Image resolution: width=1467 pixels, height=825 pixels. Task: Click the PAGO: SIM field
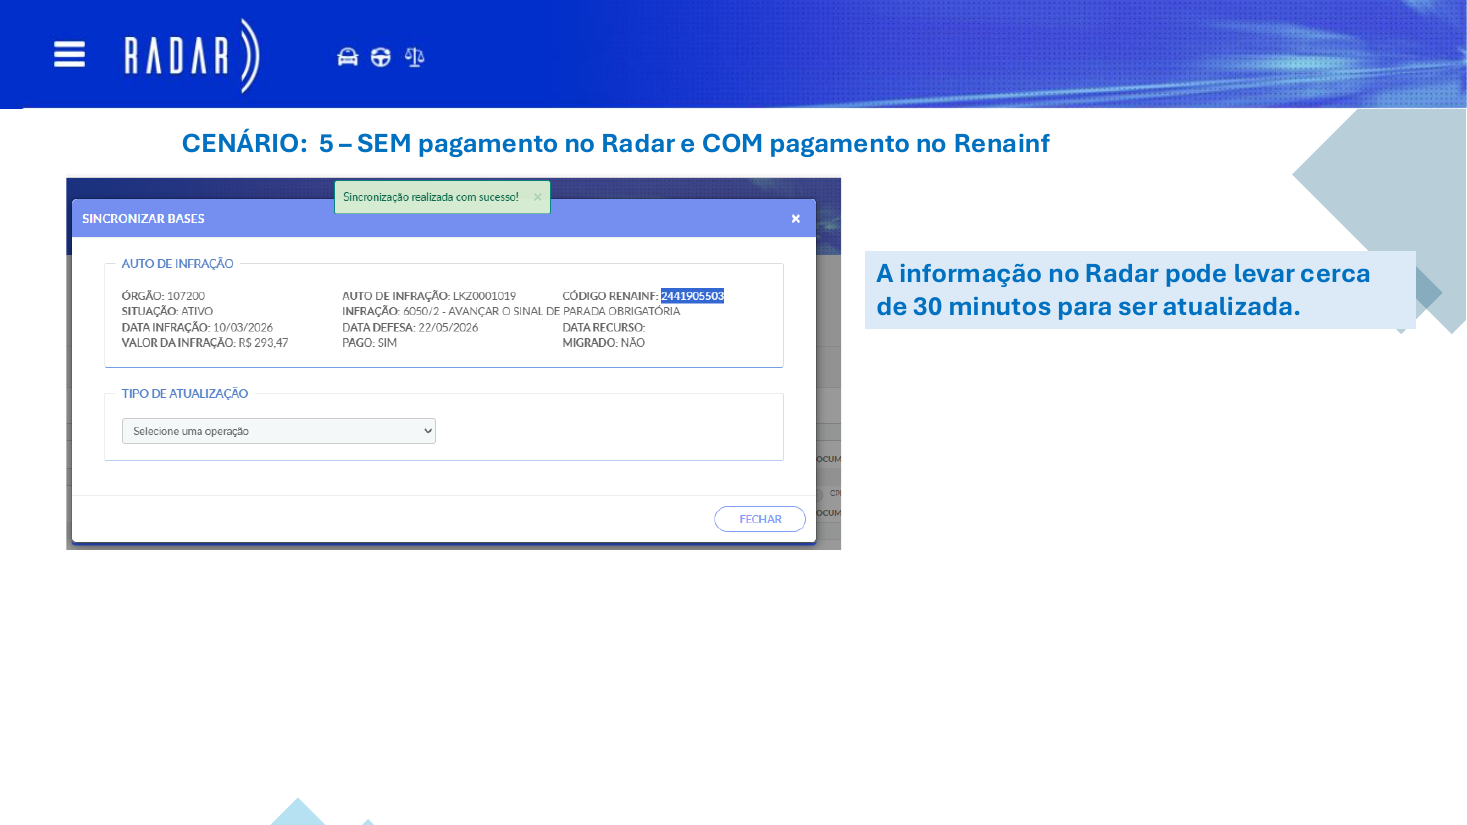coord(370,343)
